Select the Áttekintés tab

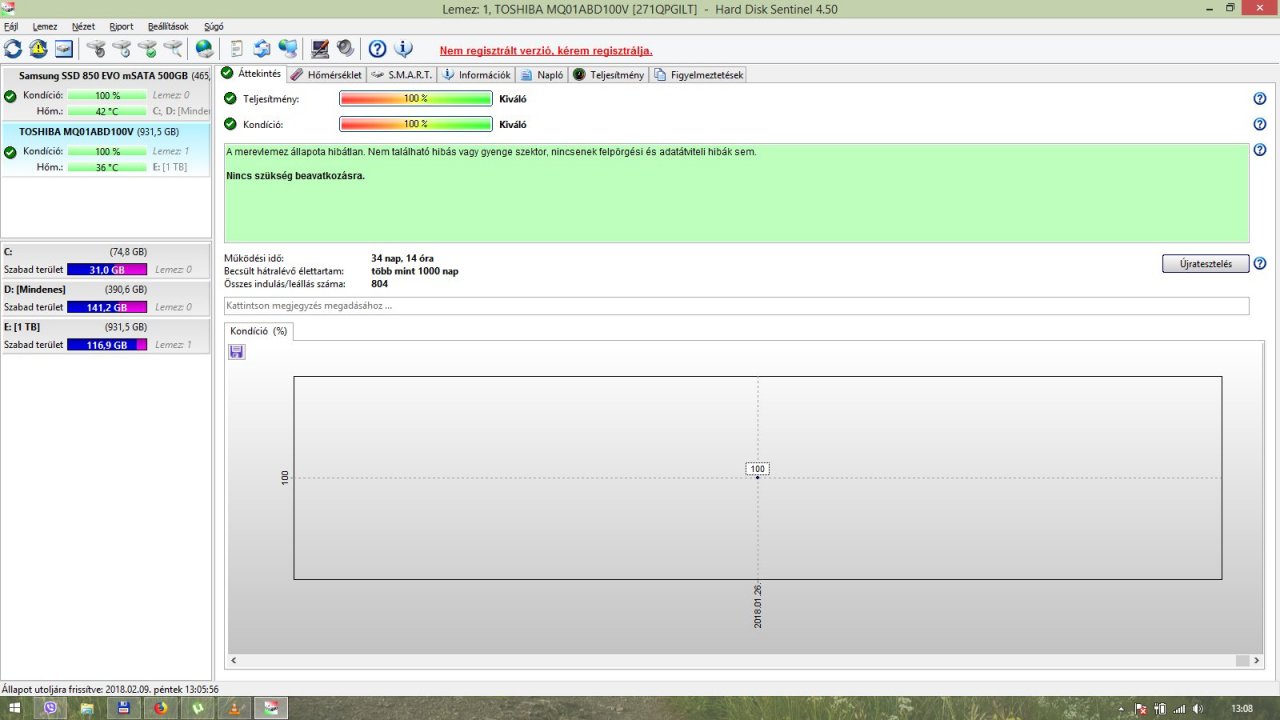252,74
